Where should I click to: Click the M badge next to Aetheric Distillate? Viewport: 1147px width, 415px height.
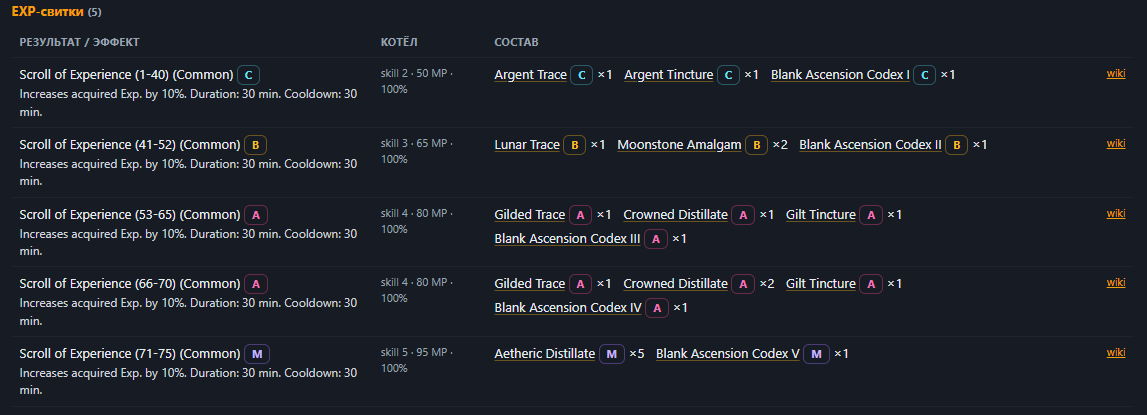[x=612, y=354]
